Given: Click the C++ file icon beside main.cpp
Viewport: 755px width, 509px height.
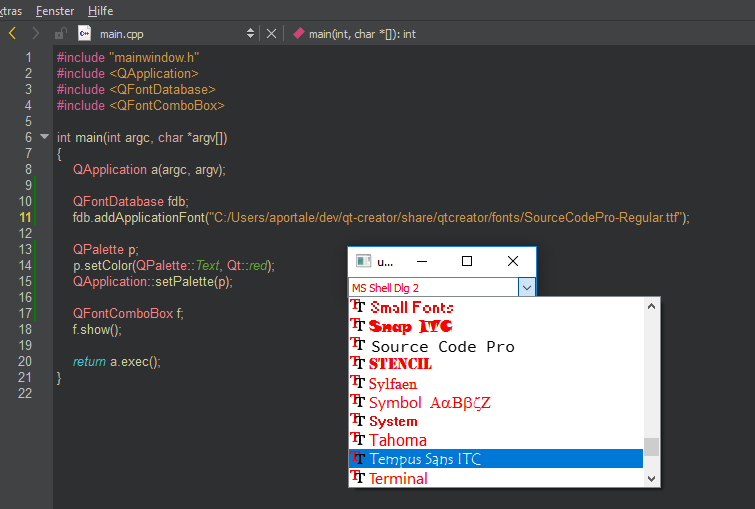Looking at the screenshot, I should coord(85,33).
